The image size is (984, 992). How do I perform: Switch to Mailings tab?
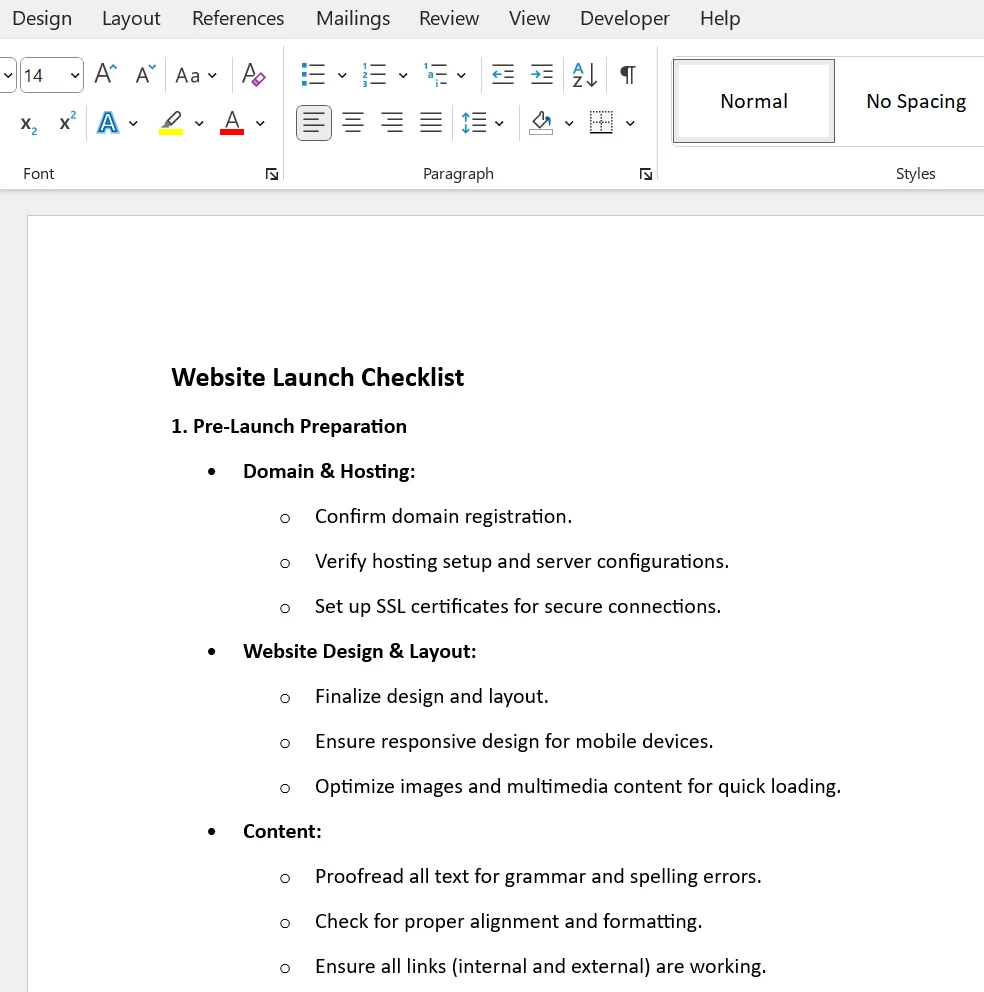pyautogui.click(x=353, y=18)
